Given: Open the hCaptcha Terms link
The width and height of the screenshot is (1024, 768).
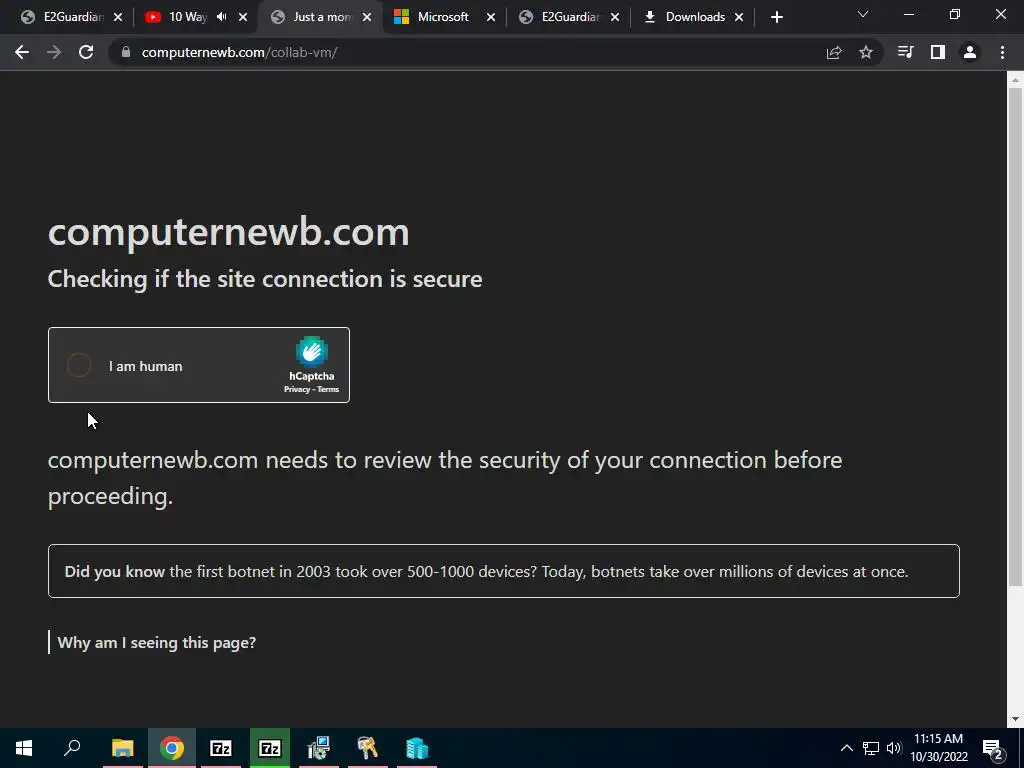Looking at the screenshot, I should coord(328,389).
